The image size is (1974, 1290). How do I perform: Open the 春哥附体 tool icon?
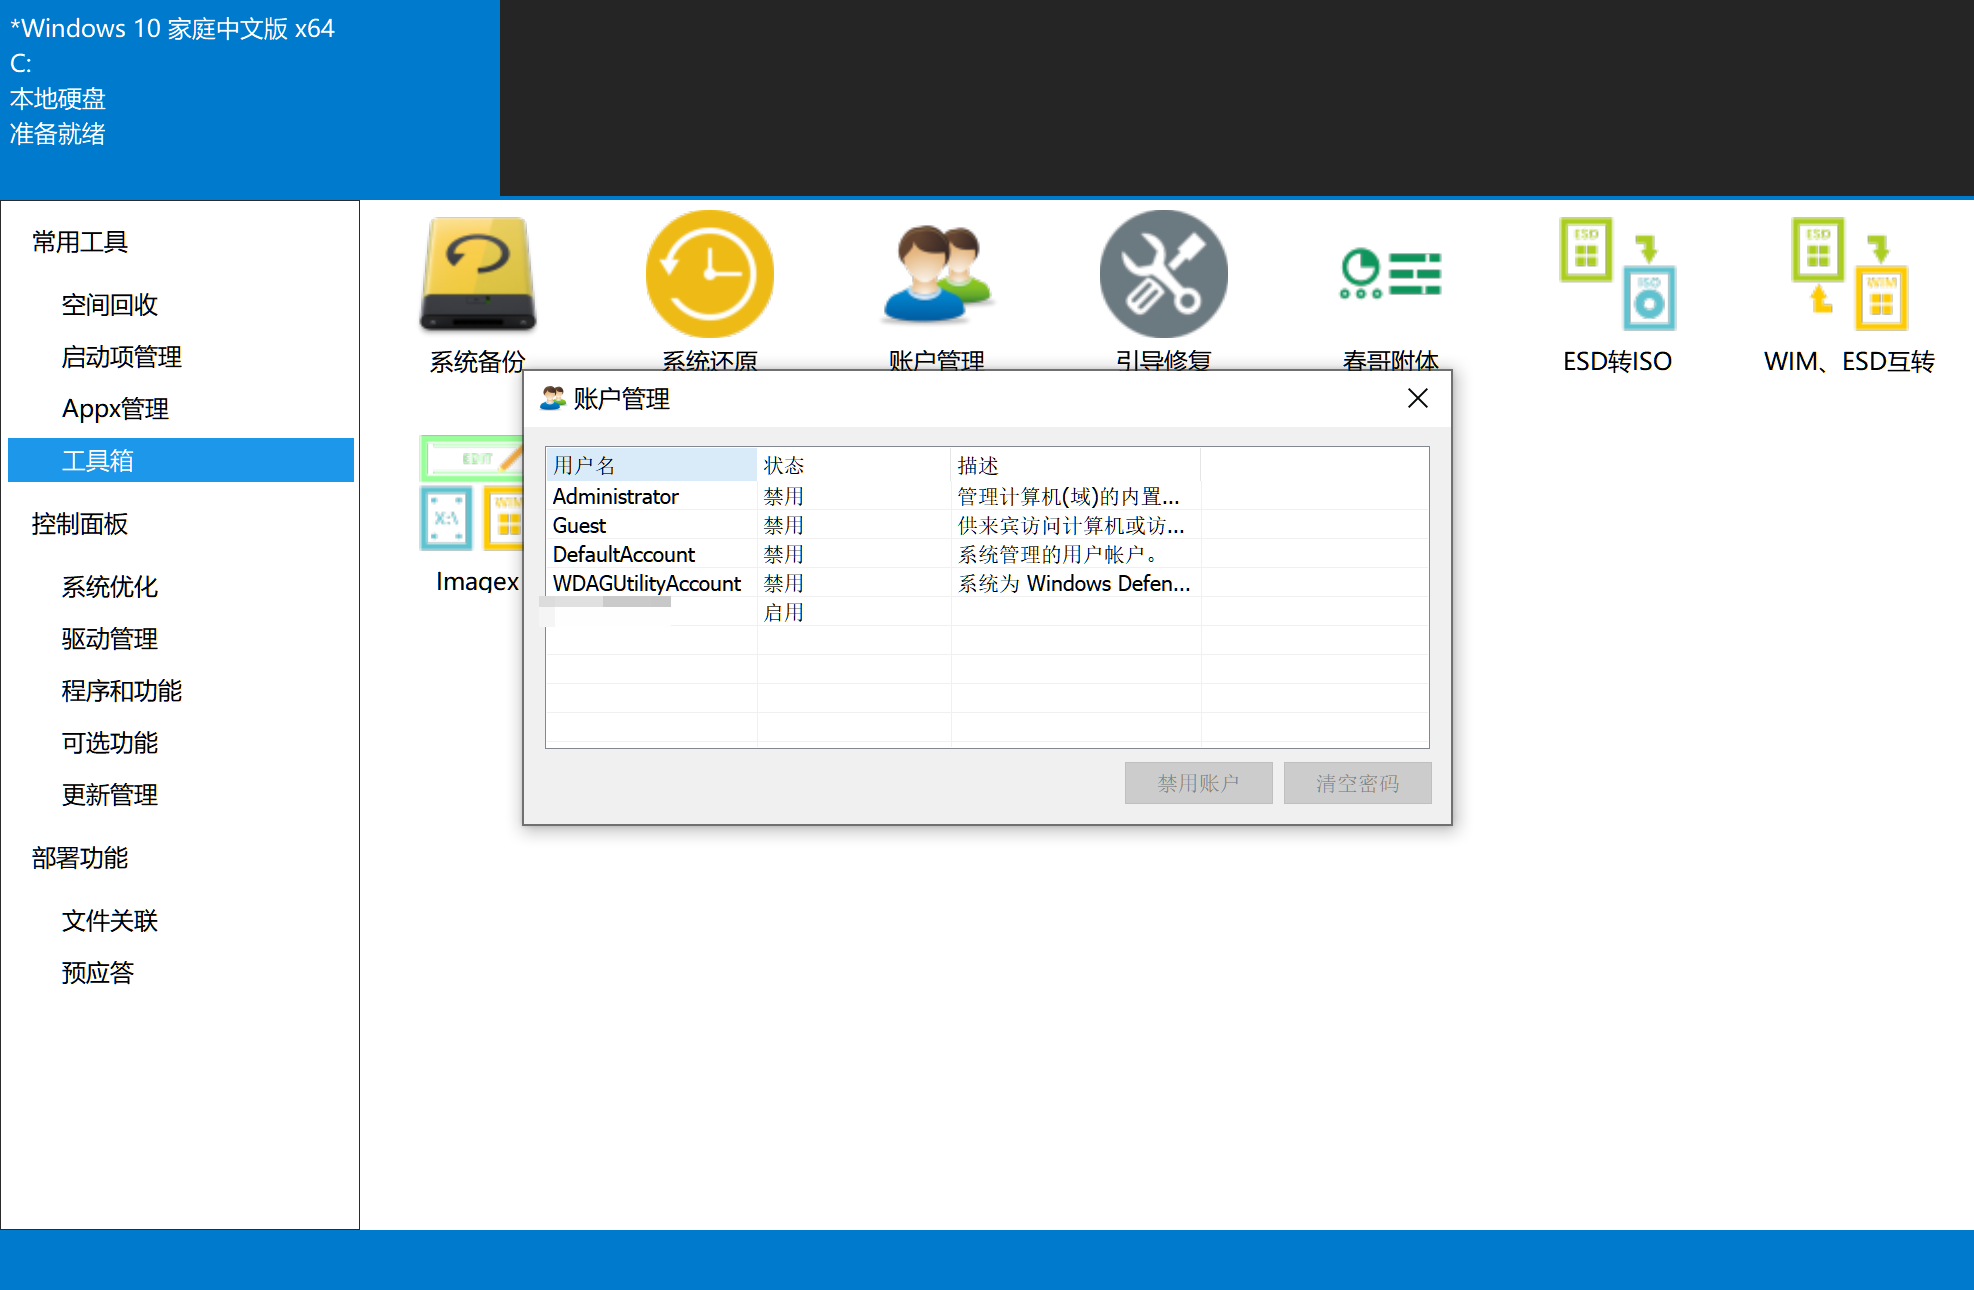click(1390, 275)
